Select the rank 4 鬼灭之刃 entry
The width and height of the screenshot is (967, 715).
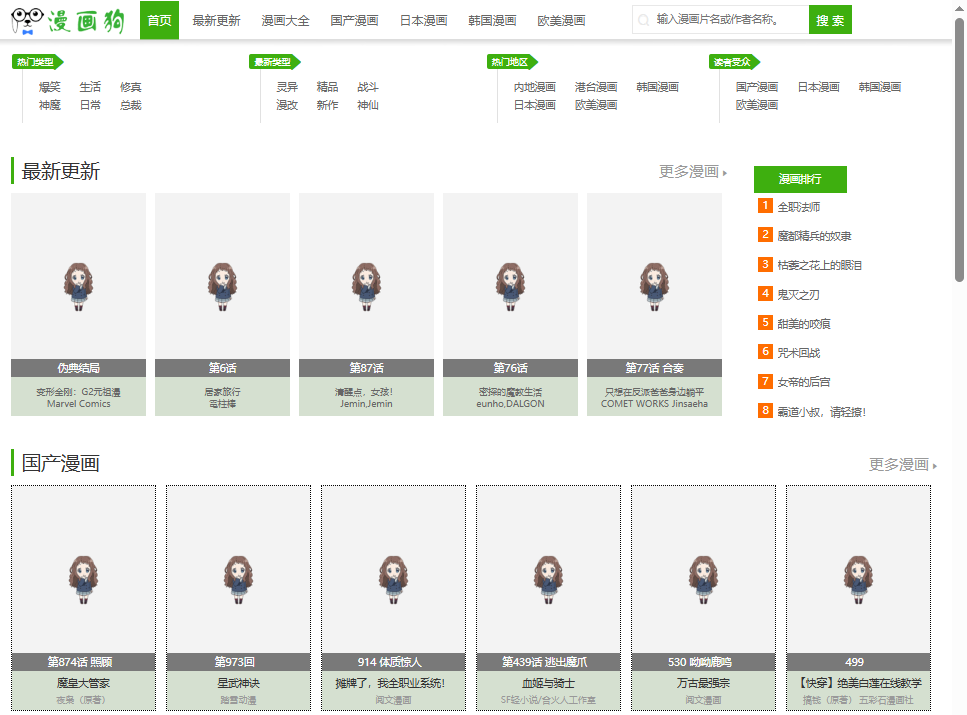tap(798, 294)
